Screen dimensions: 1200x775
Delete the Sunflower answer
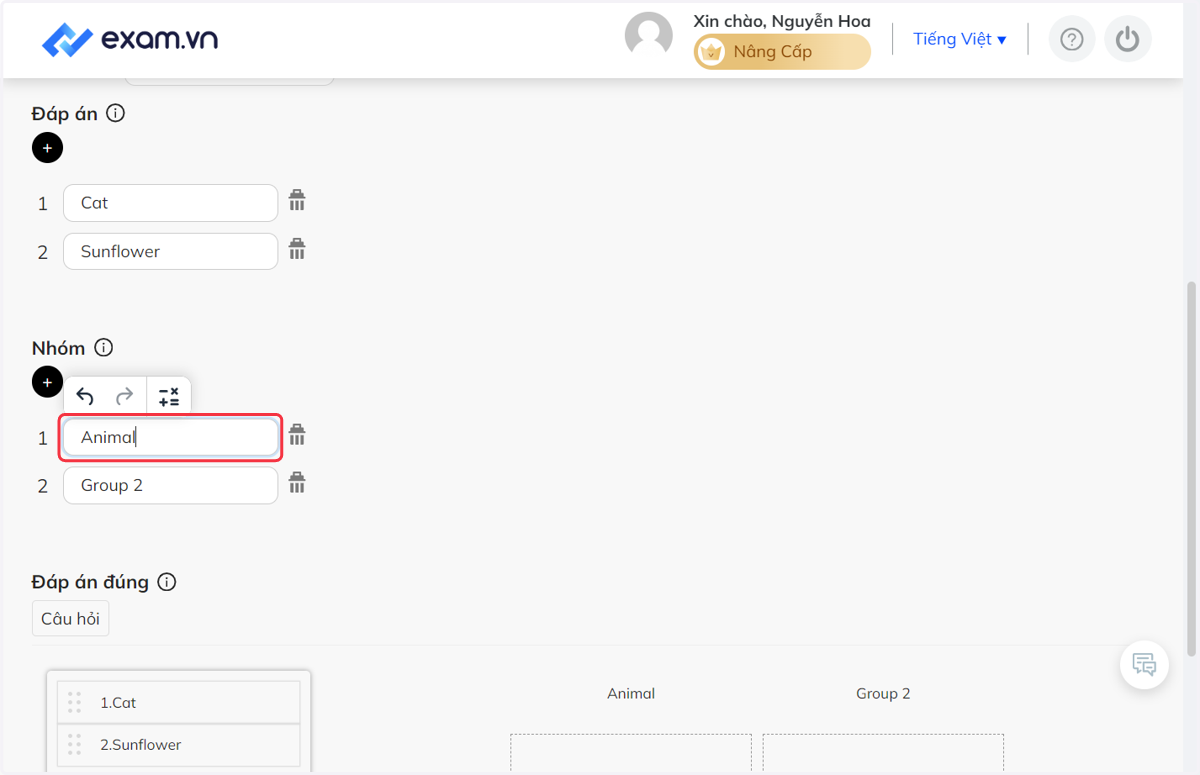click(x=297, y=249)
